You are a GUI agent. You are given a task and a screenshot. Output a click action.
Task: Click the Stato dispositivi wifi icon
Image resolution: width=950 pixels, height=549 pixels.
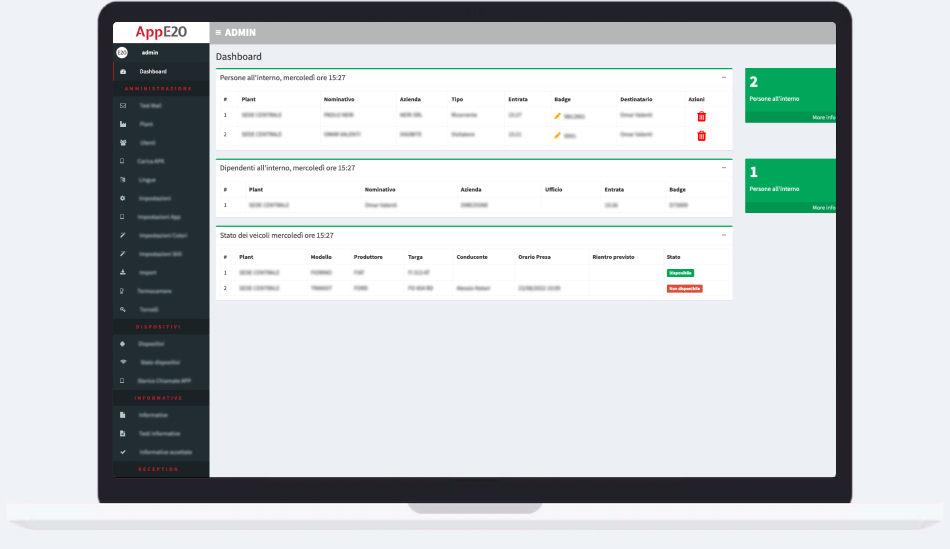[123, 362]
